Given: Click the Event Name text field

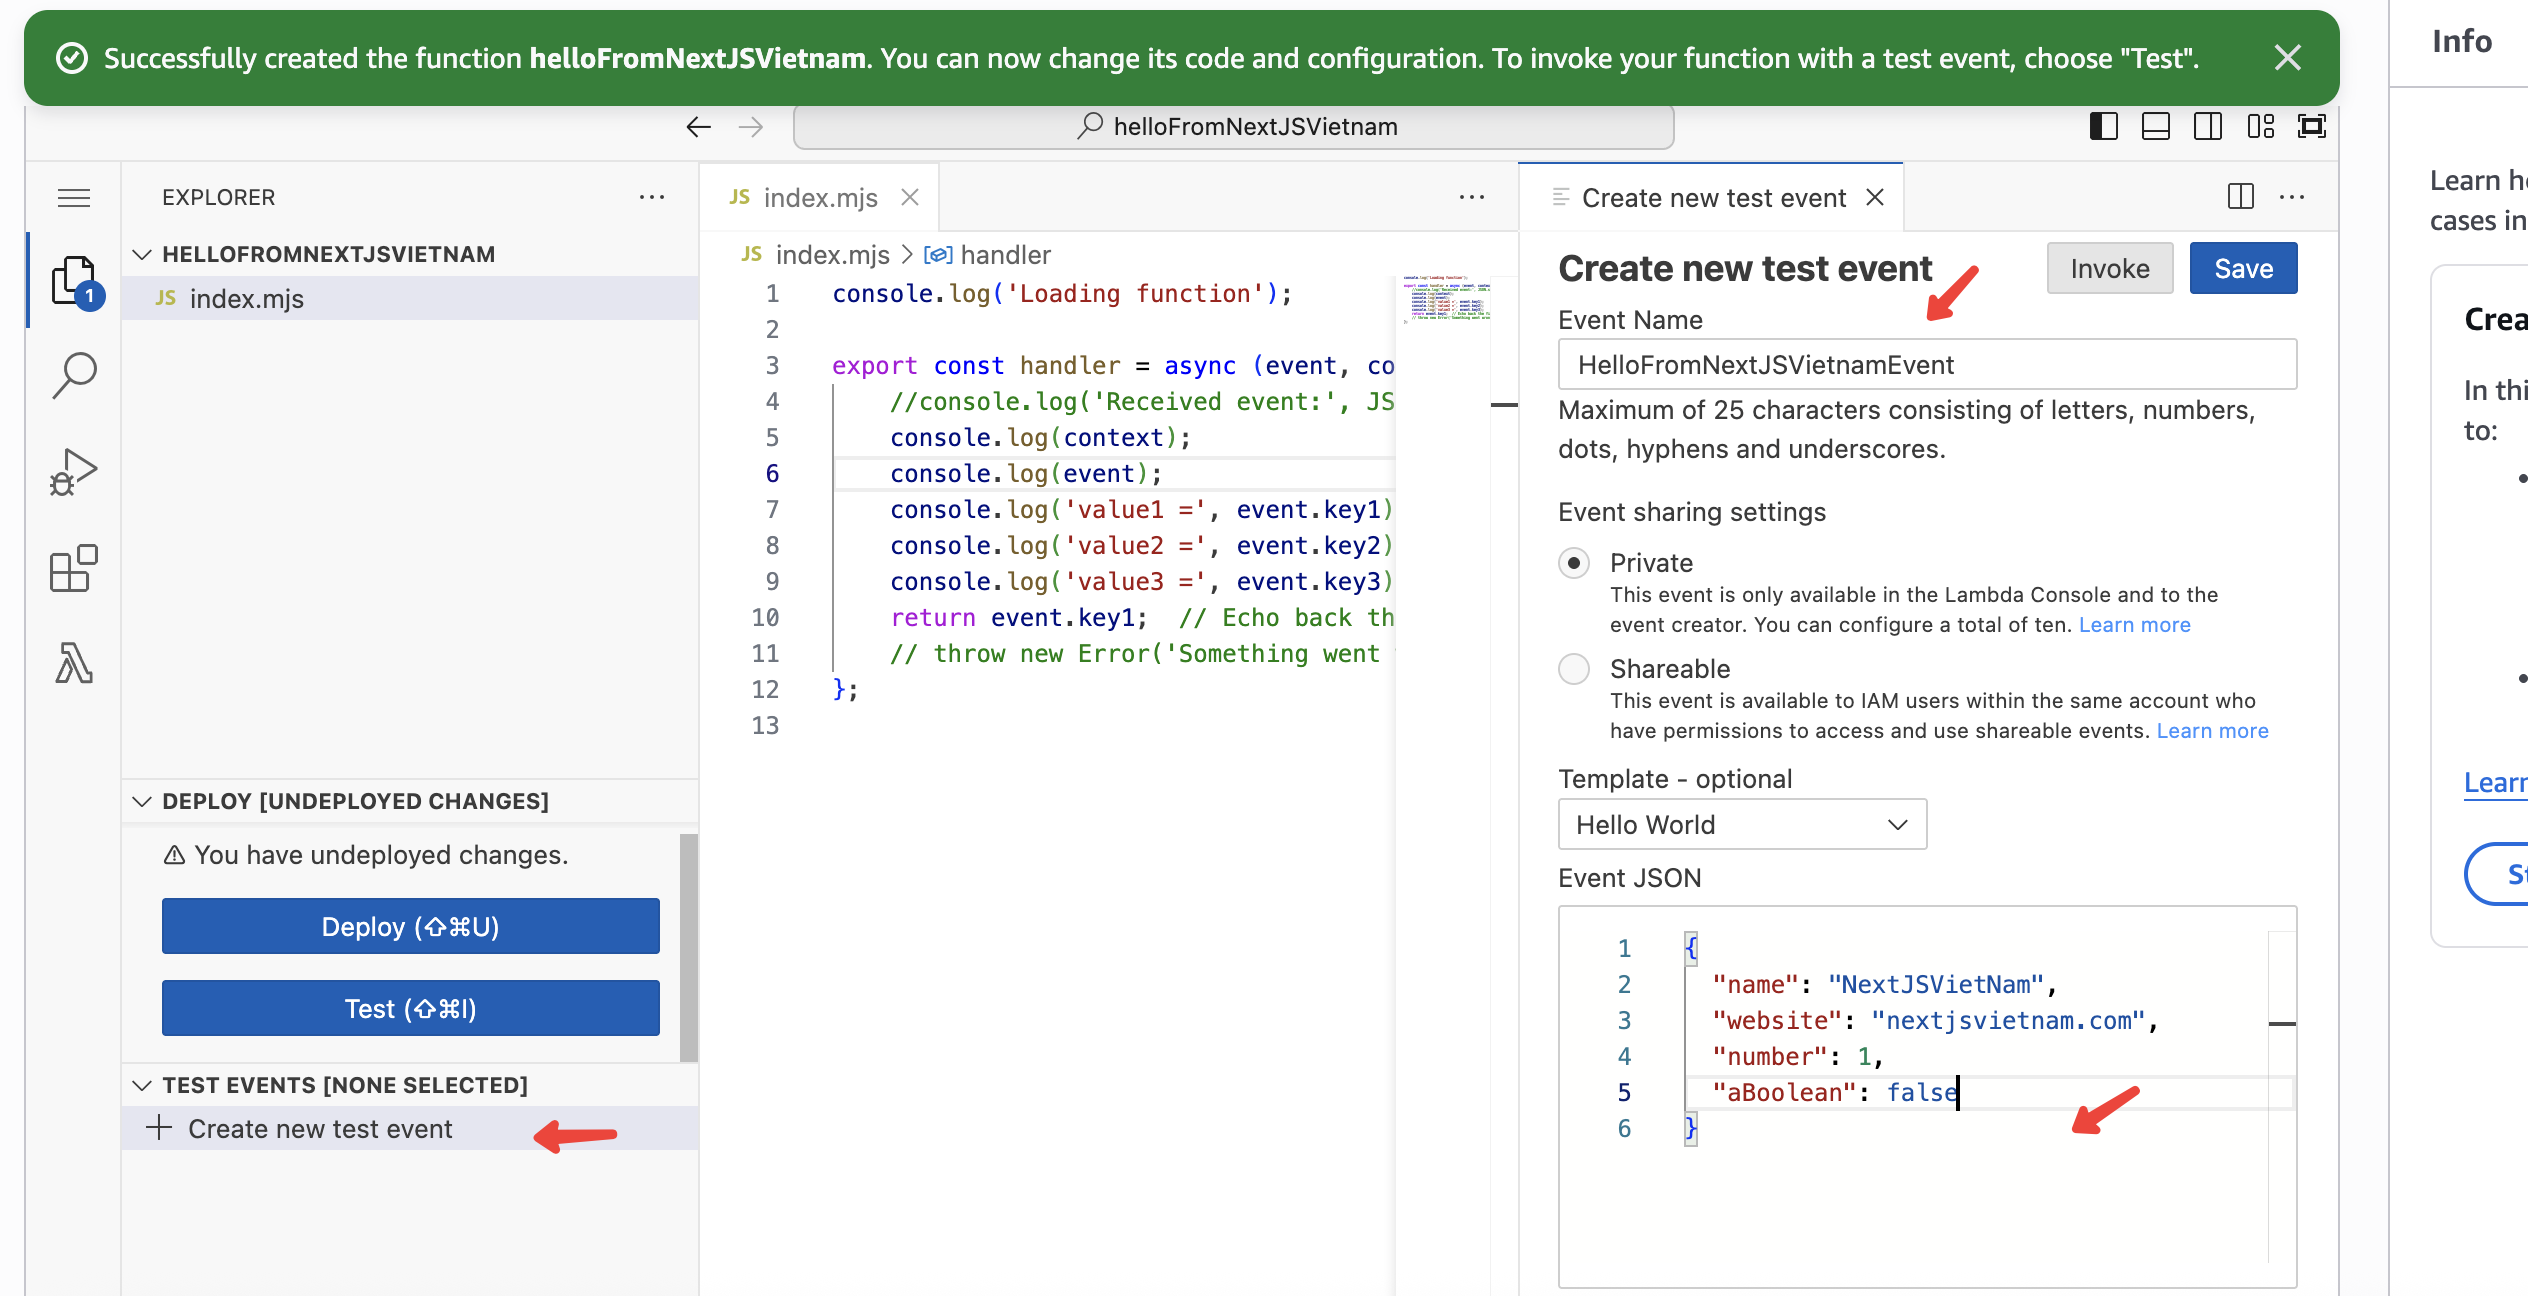Looking at the screenshot, I should point(1926,365).
